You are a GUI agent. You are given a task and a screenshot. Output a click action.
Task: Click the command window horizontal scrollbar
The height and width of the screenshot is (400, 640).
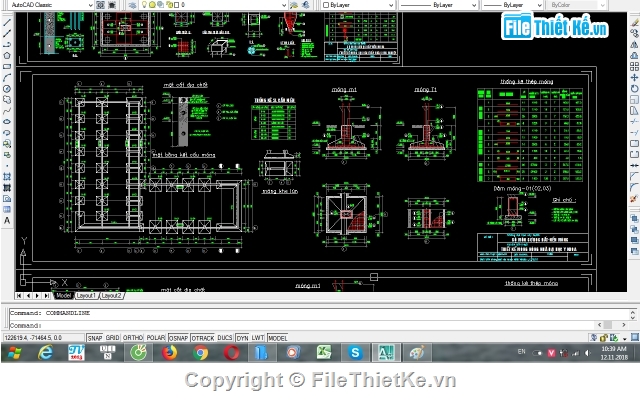[612, 325]
